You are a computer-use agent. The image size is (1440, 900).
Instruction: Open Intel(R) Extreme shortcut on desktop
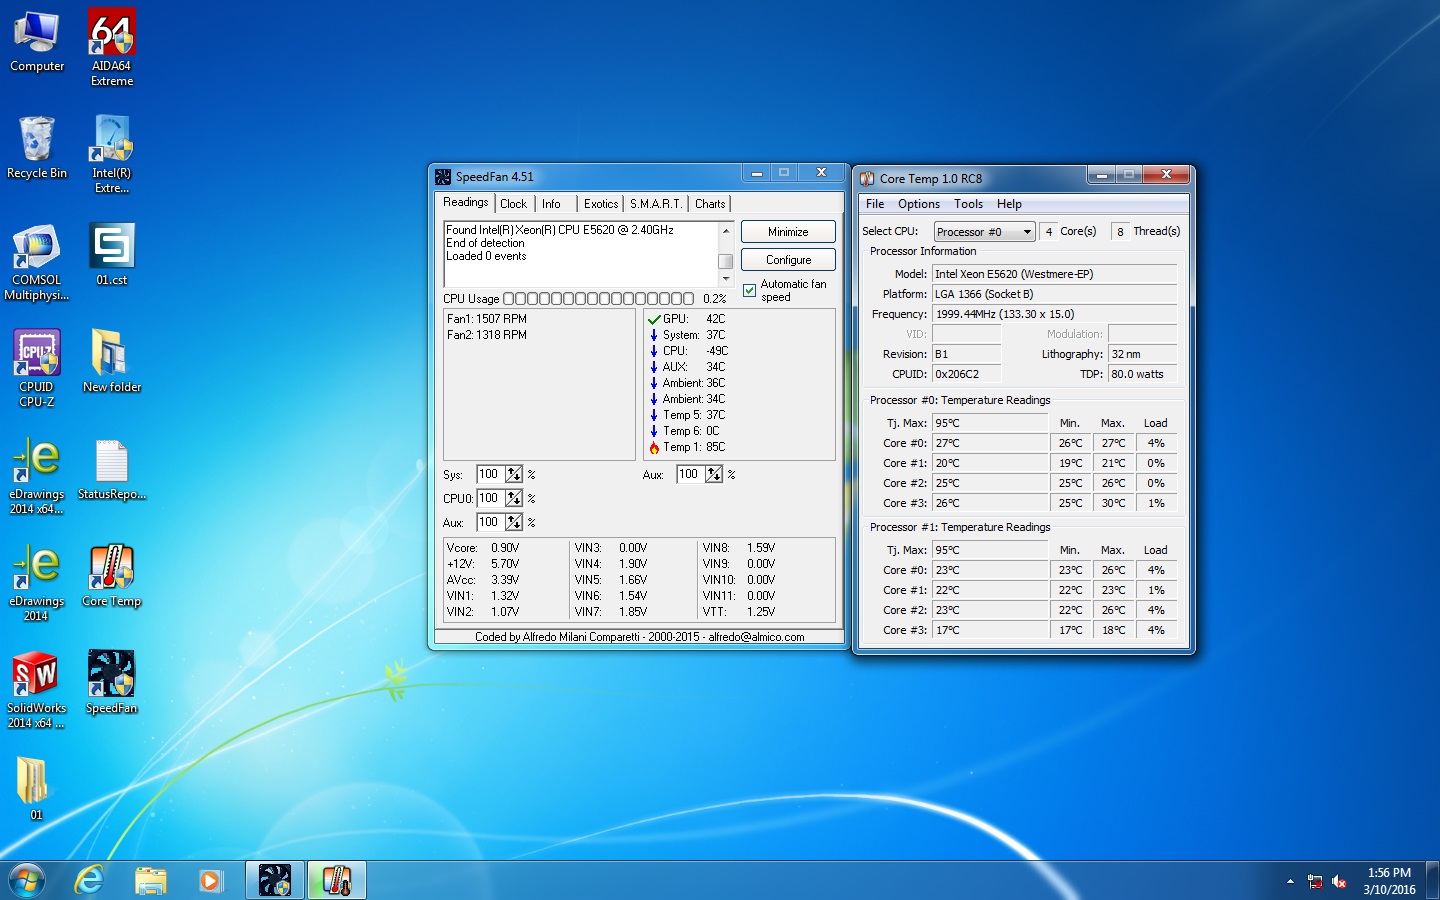(112, 155)
